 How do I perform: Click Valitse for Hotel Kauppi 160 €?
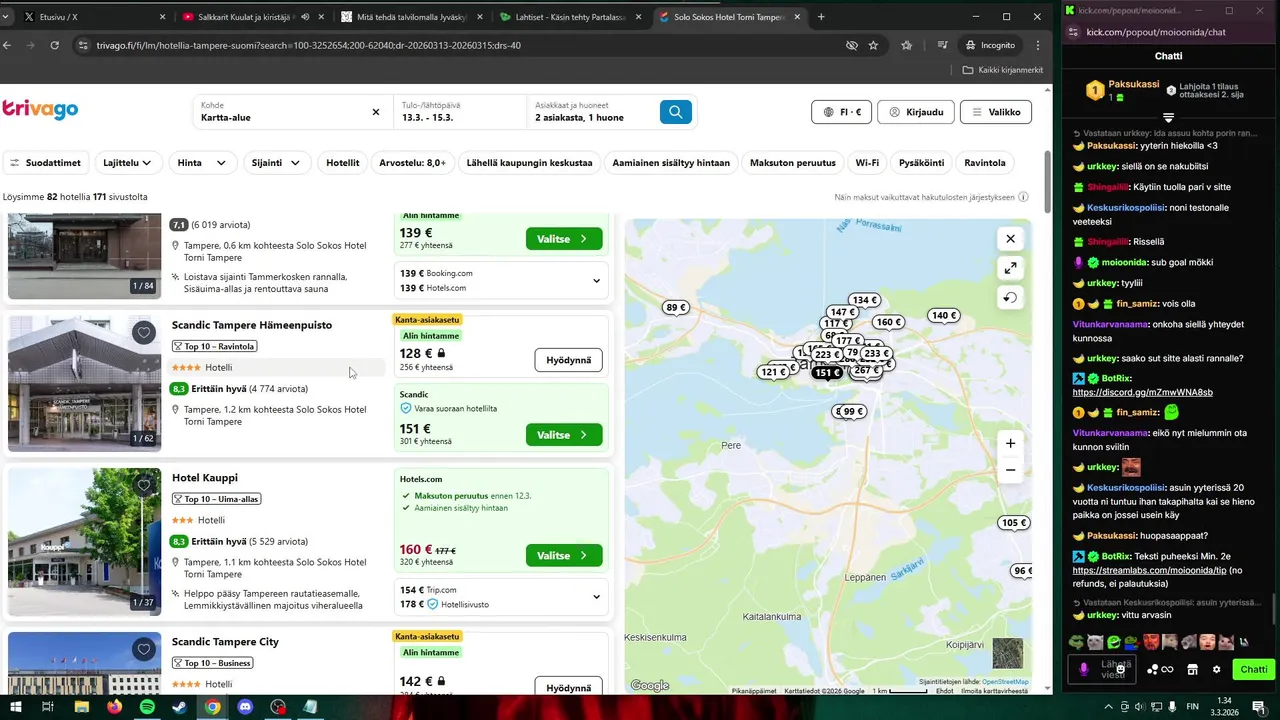564,556
